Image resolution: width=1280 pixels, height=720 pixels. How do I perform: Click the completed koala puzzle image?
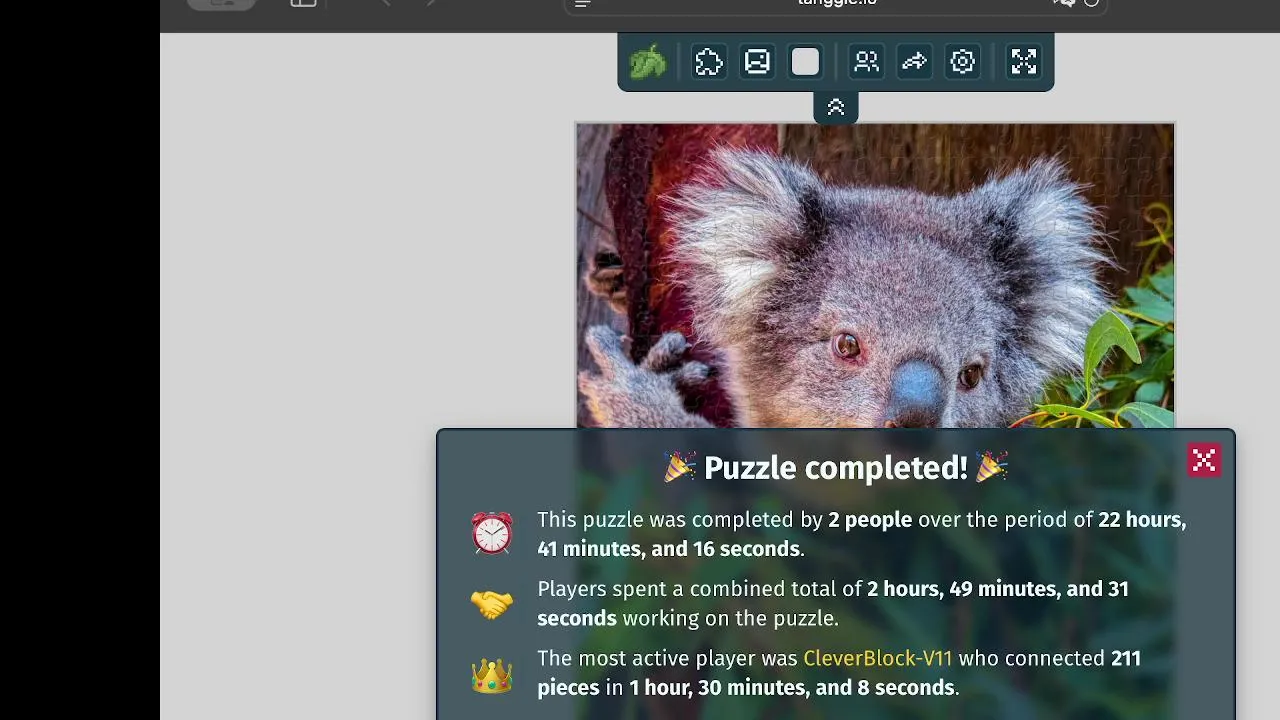coord(875,275)
